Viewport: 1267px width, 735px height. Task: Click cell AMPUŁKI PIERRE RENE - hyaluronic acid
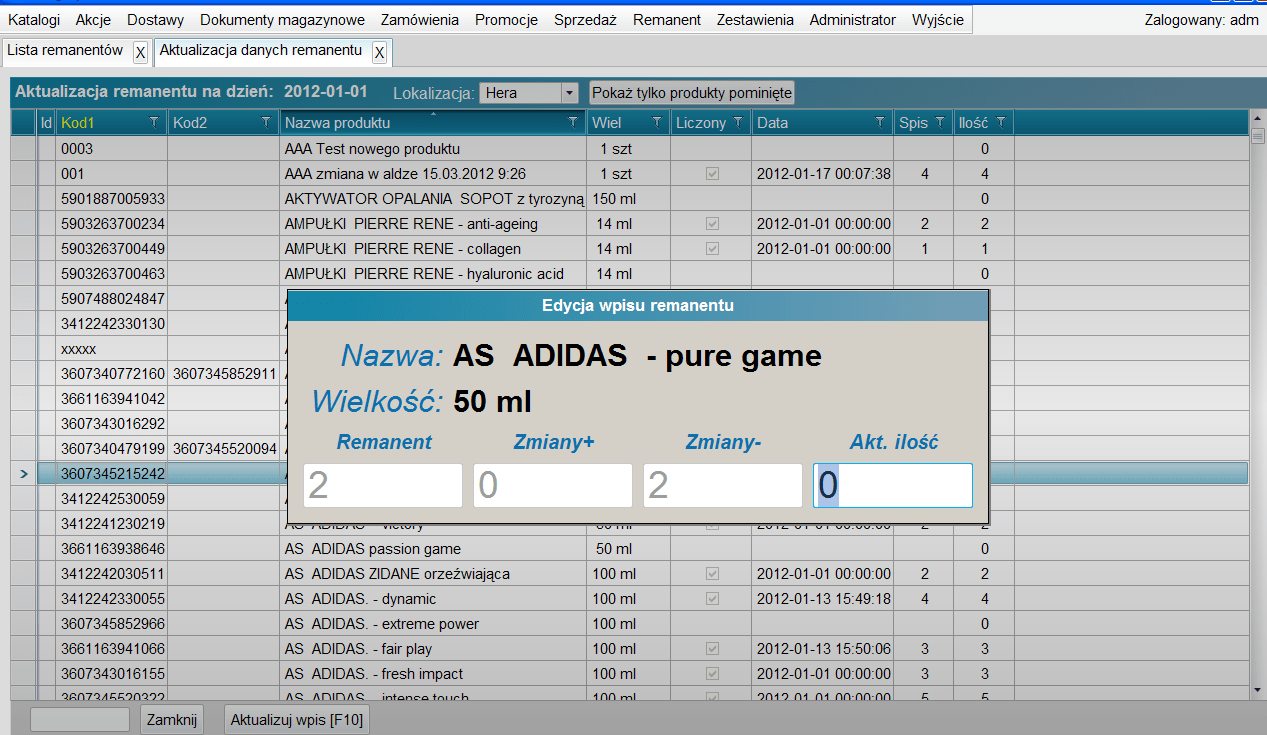(433, 274)
